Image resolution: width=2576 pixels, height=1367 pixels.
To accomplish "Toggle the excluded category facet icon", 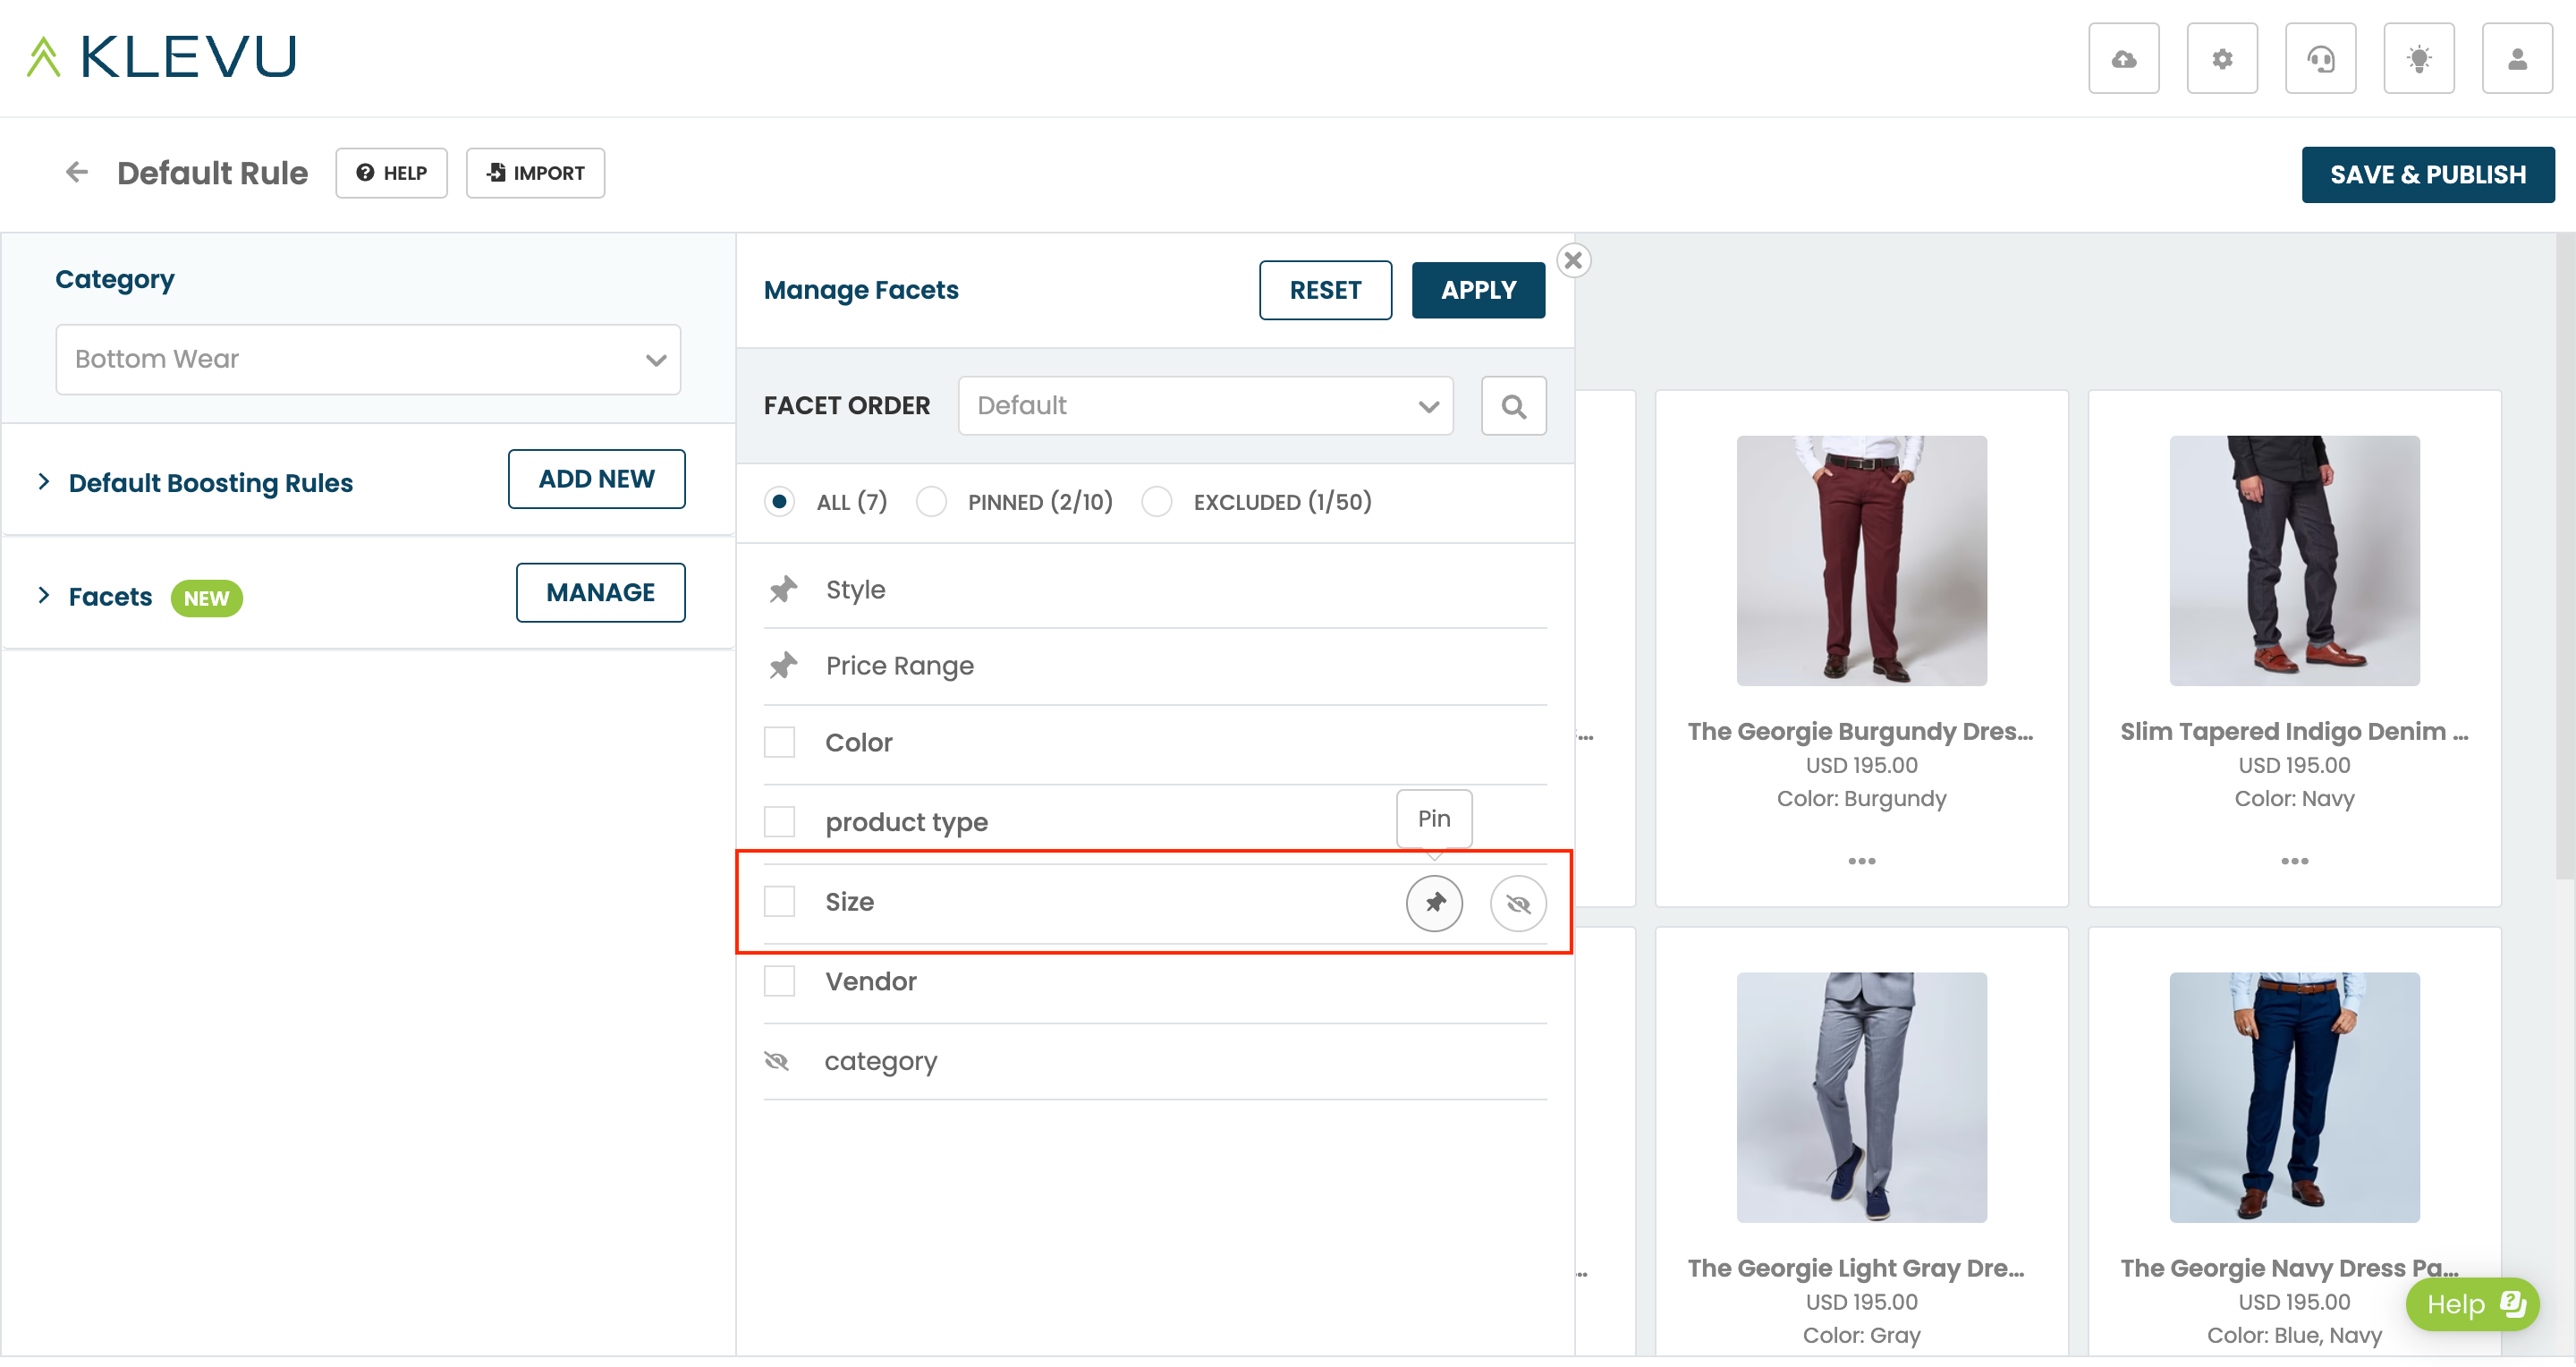I will click(x=777, y=1060).
